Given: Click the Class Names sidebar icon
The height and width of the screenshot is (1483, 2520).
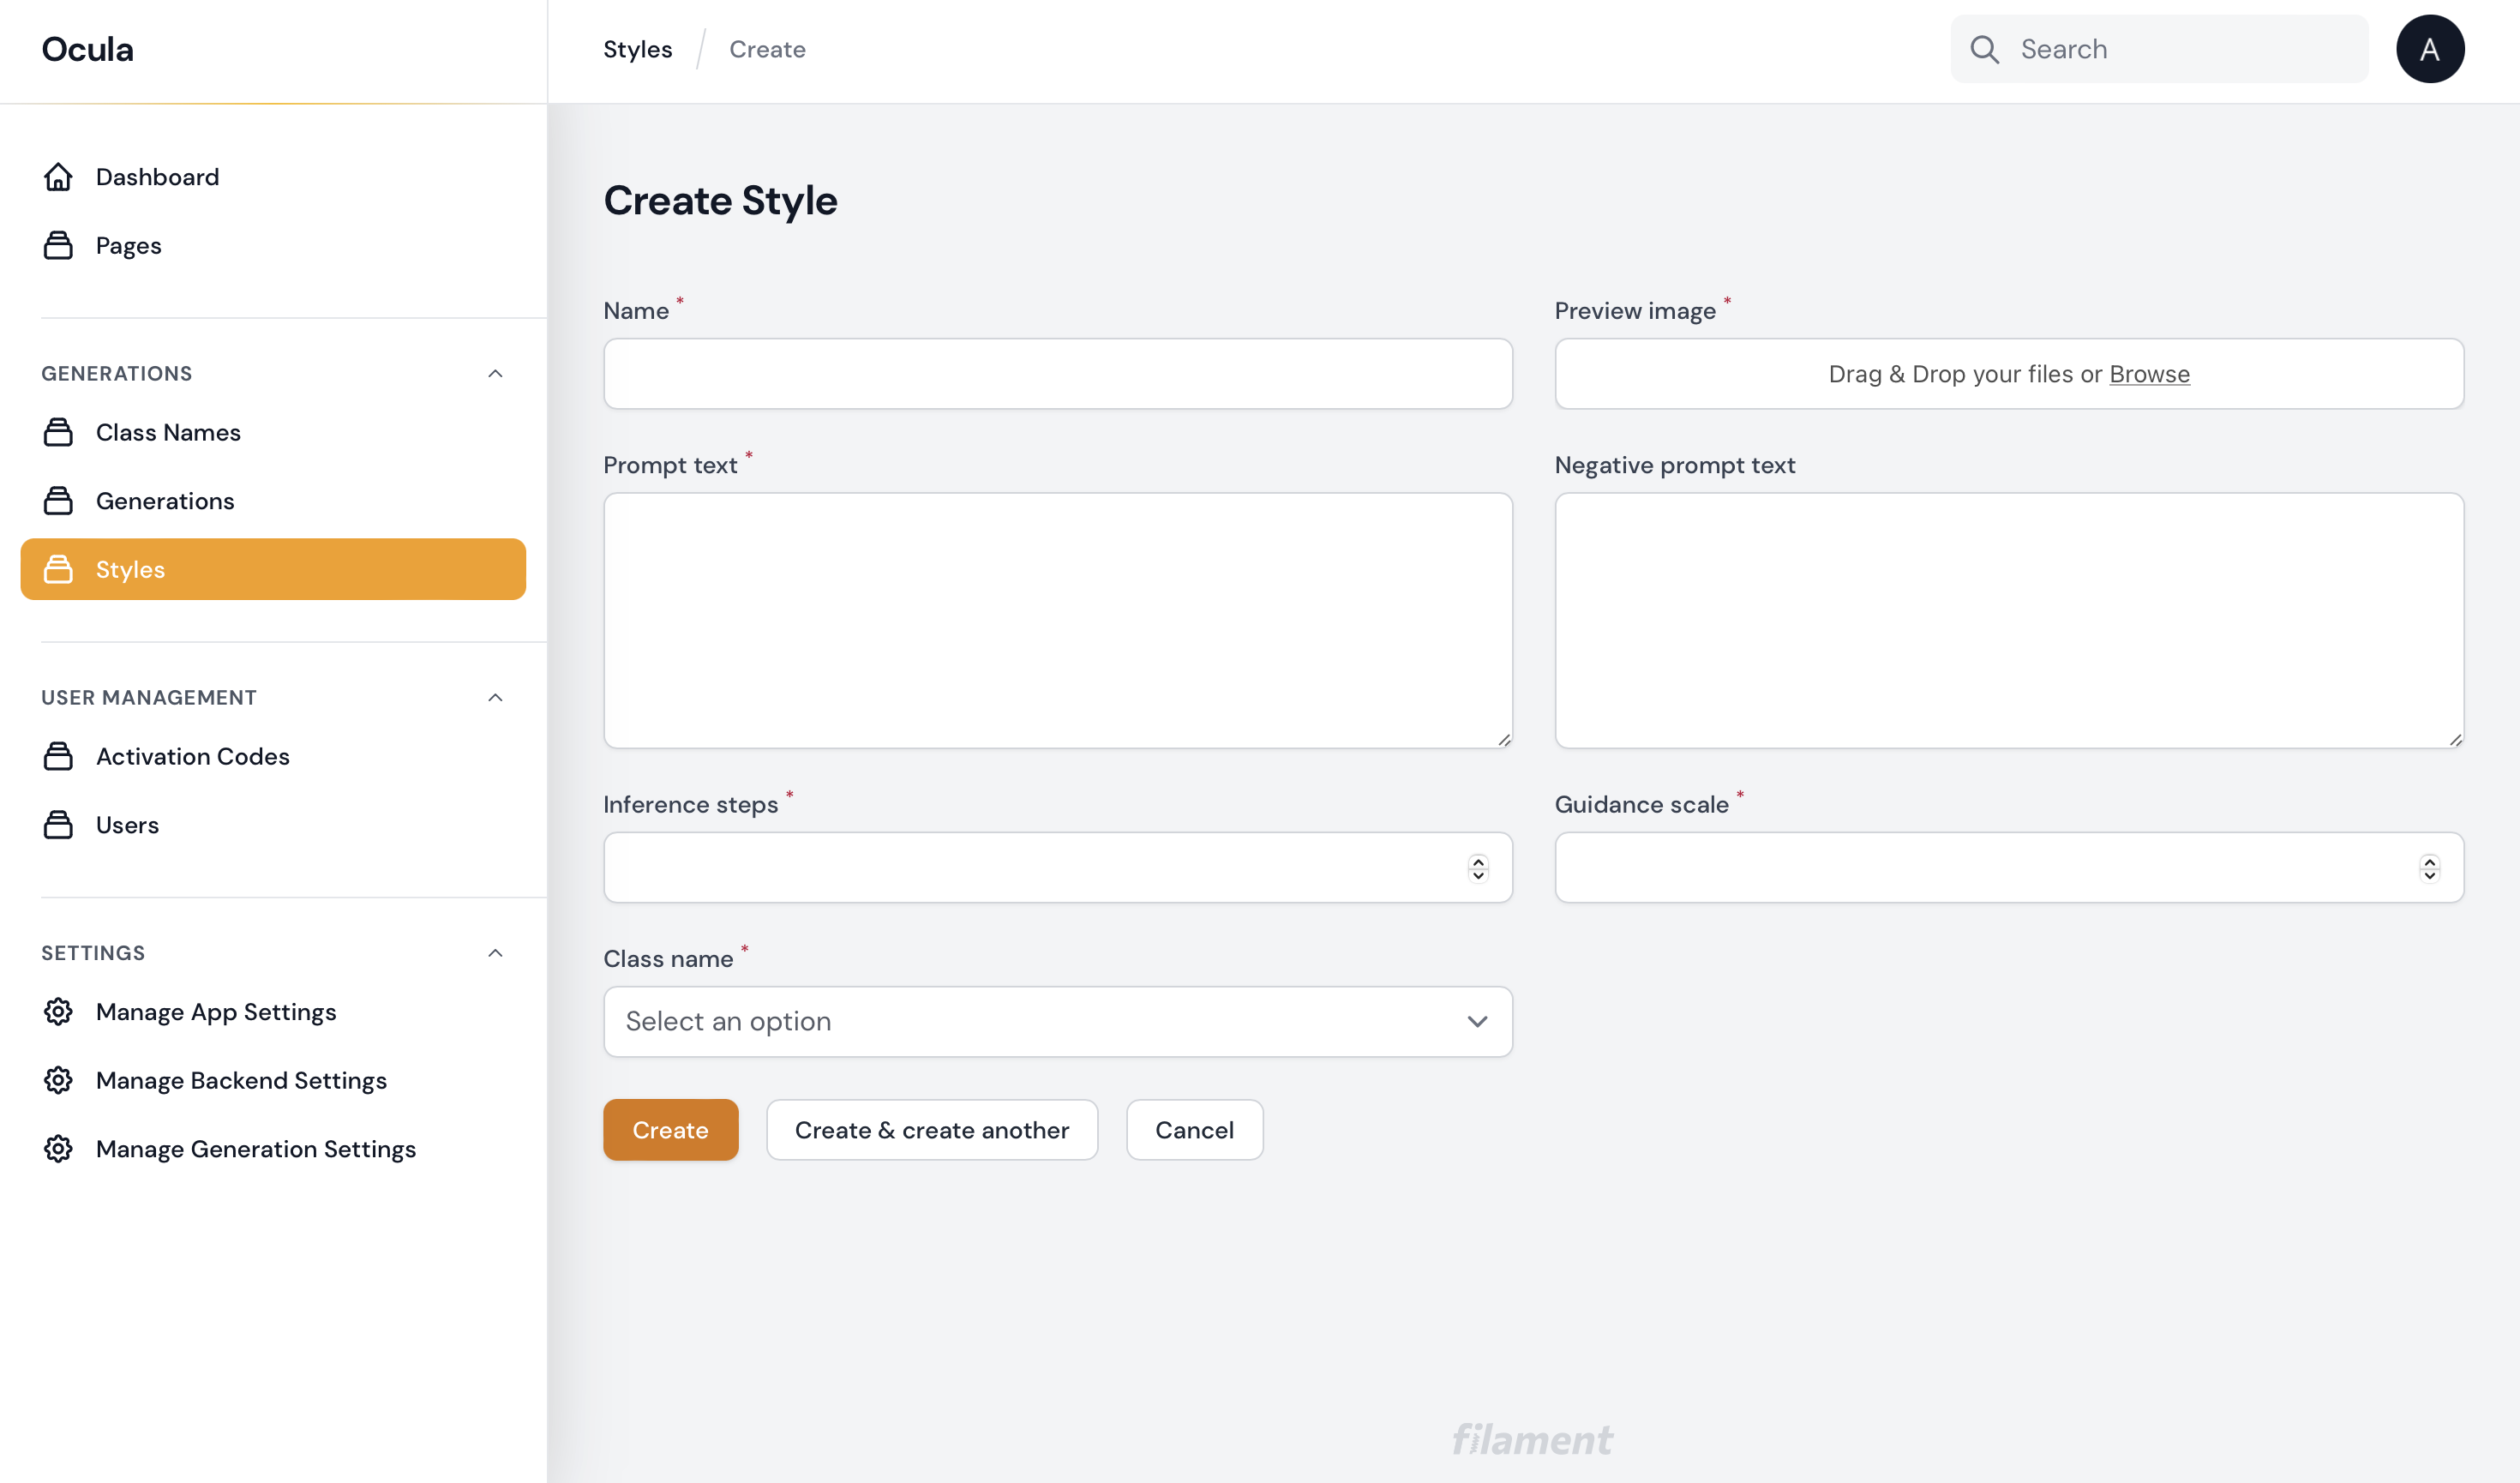Looking at the screenshot, I should (x=58, y=433).
